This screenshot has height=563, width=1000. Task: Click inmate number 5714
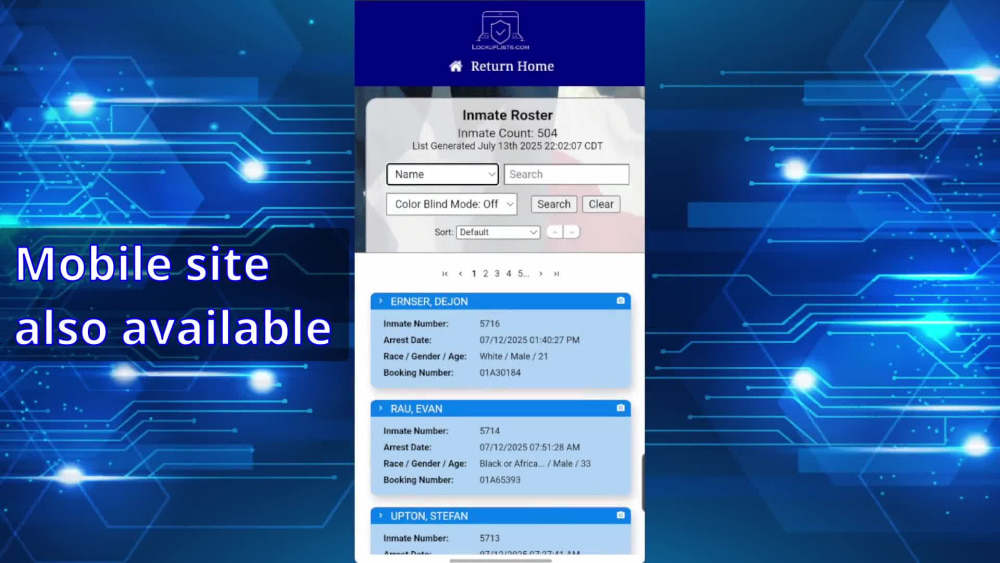[x=490, y=431]
